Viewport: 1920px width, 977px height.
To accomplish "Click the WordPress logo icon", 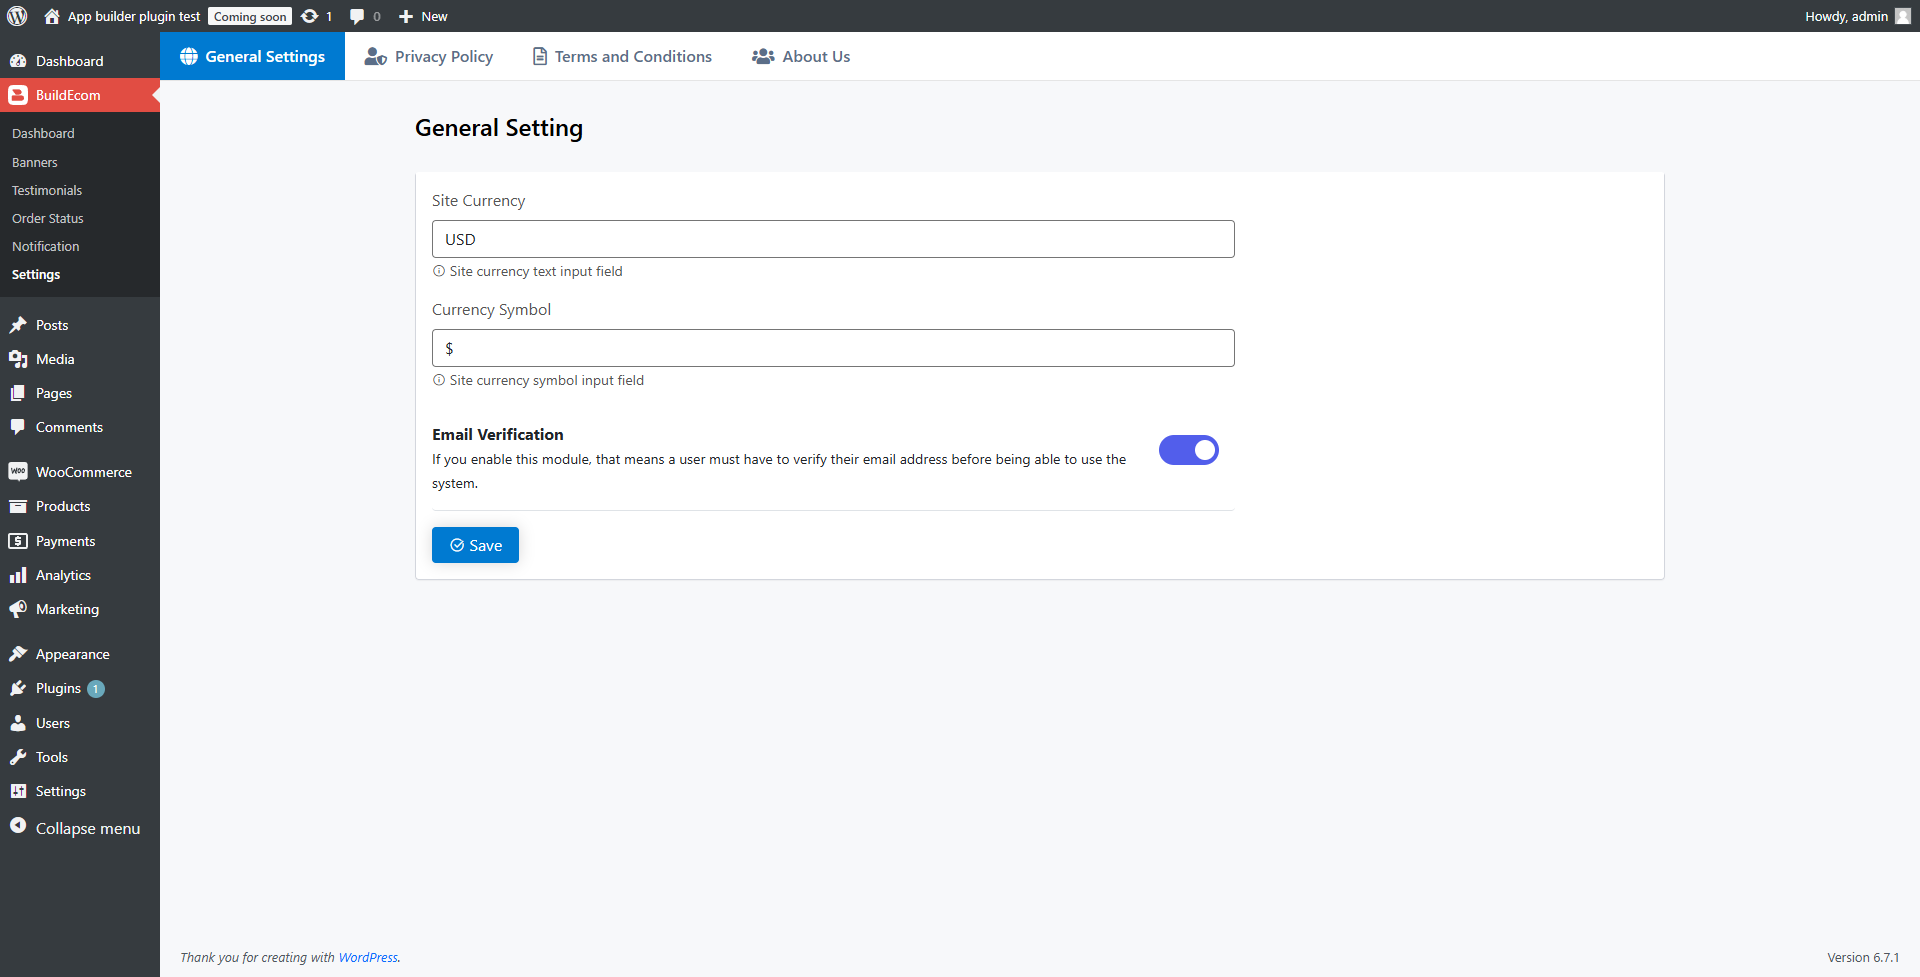I will point(17,16).
